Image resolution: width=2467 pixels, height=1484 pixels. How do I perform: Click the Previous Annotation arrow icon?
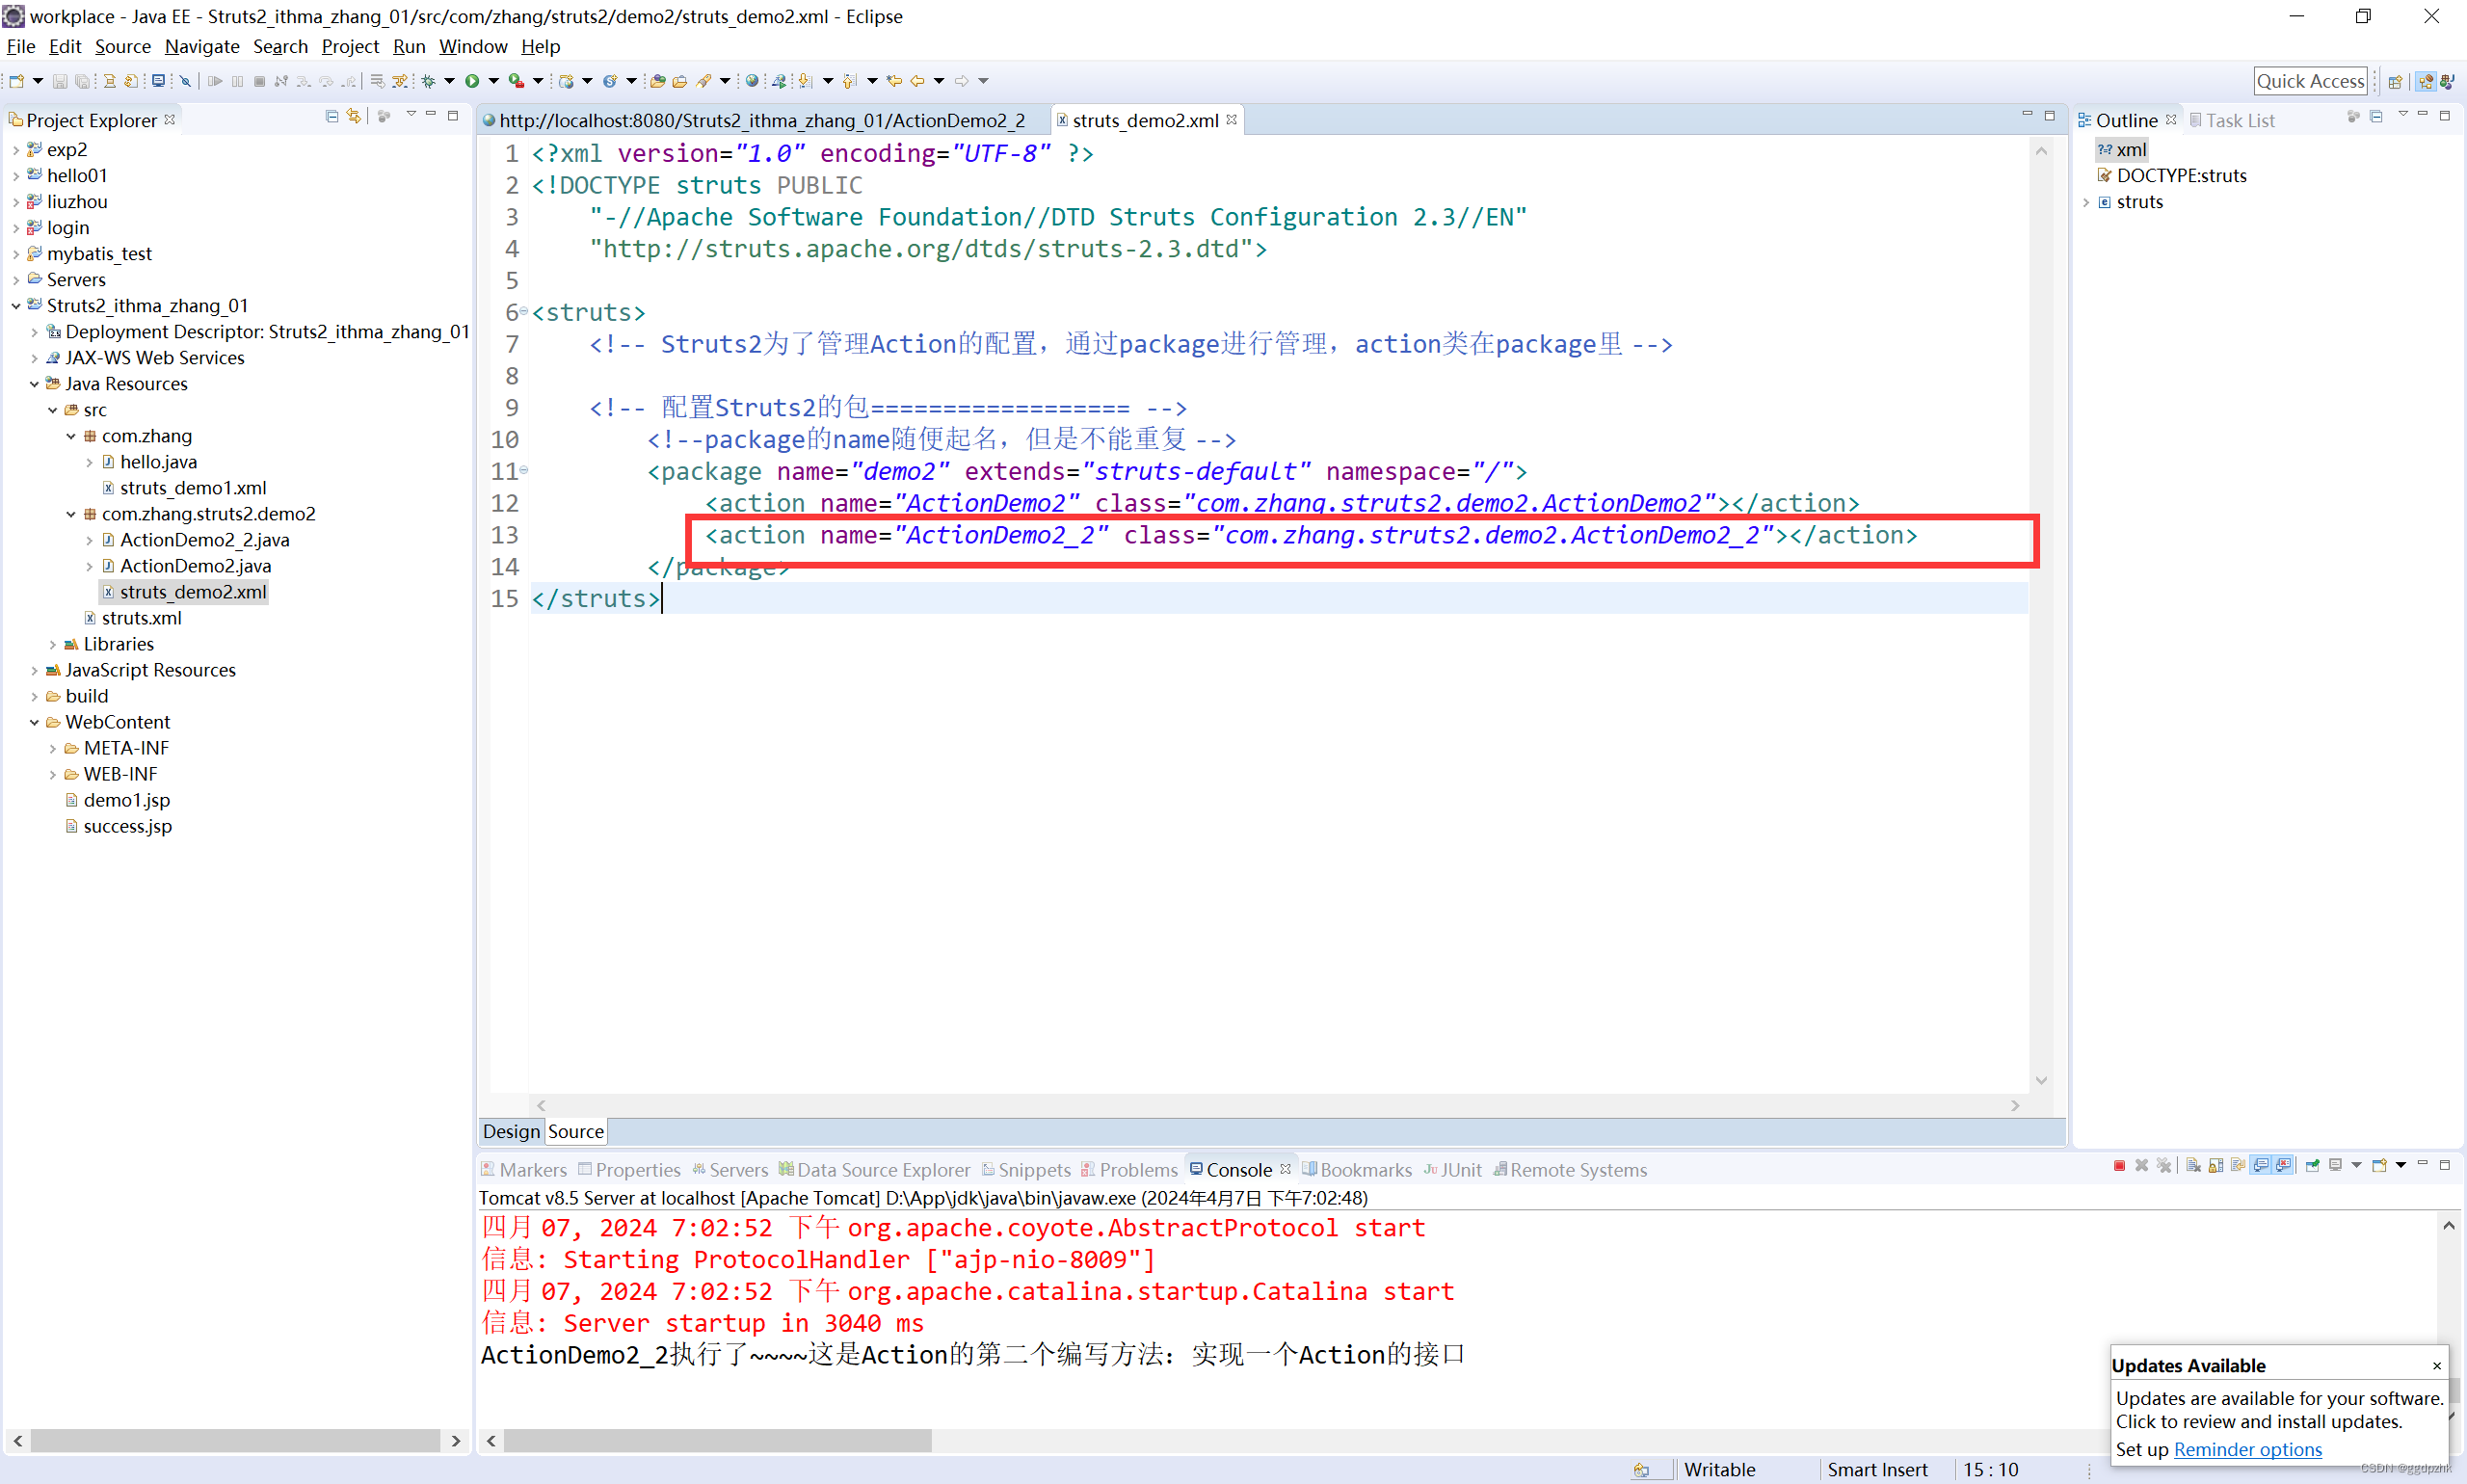pos(849,81)
